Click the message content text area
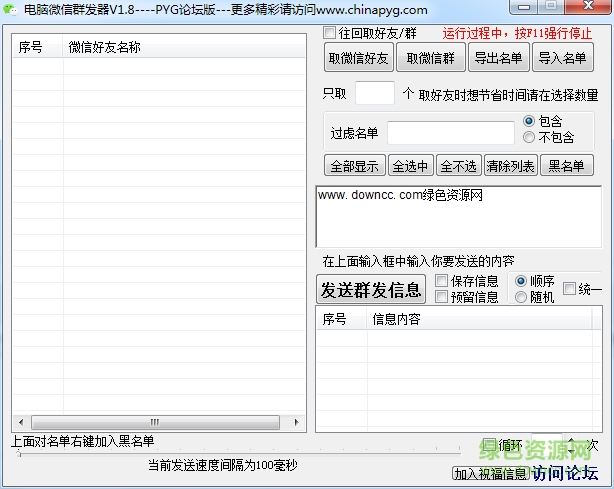This screenshot has height=489, width=614. (x=459, y=215)
